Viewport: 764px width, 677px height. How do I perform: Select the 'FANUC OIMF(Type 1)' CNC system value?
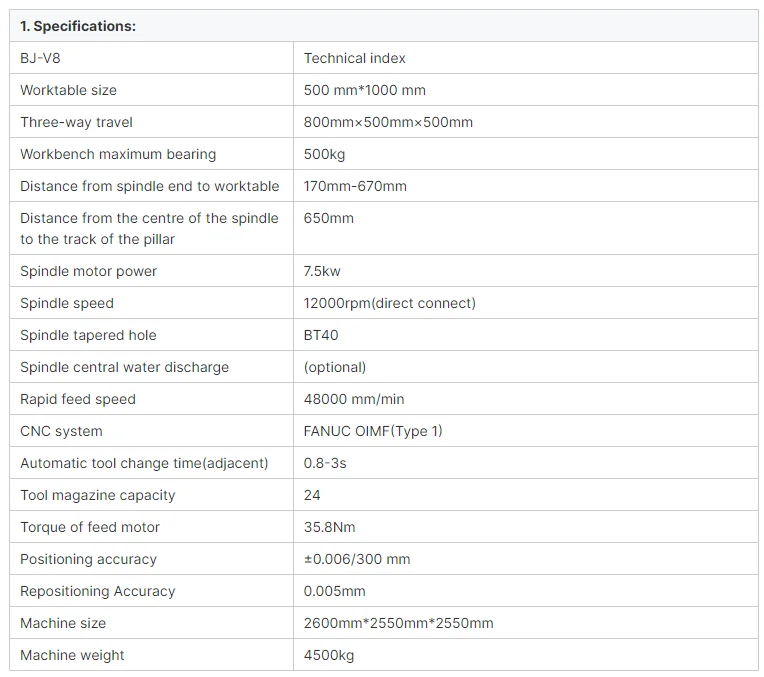[x=373, y=431]
